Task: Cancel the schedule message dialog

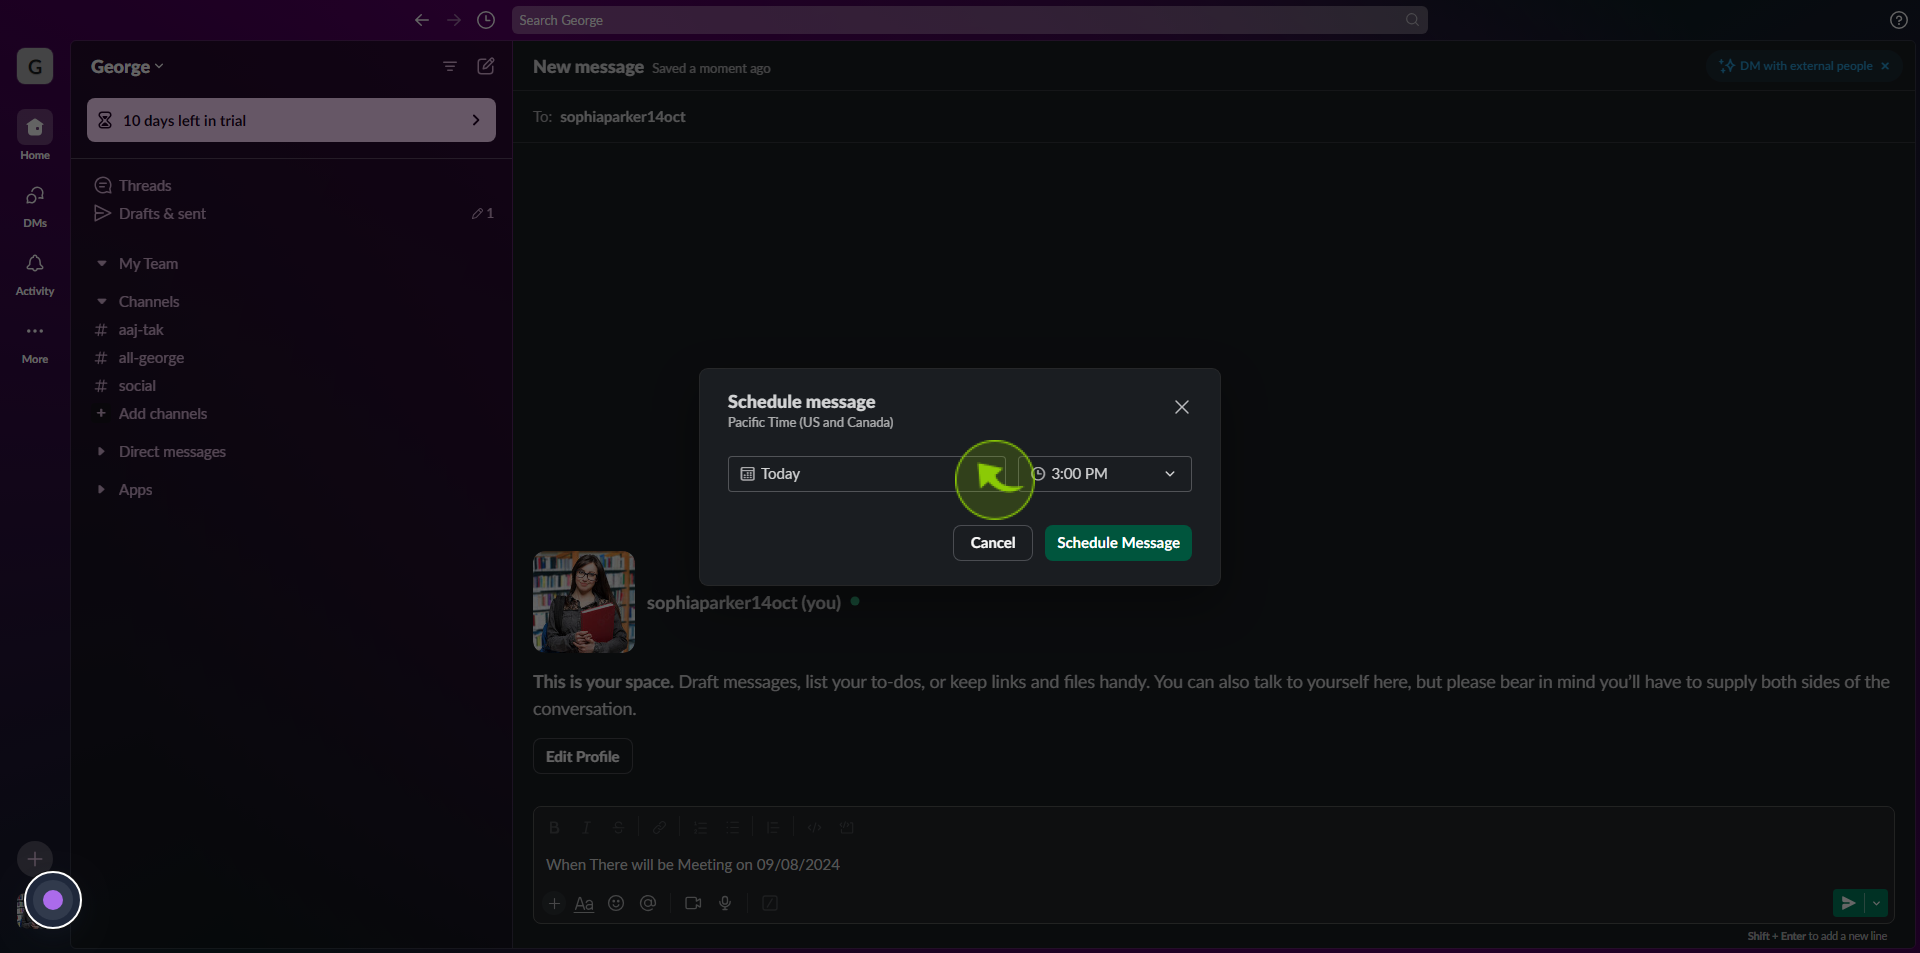Action: click(x=992, y=543)
